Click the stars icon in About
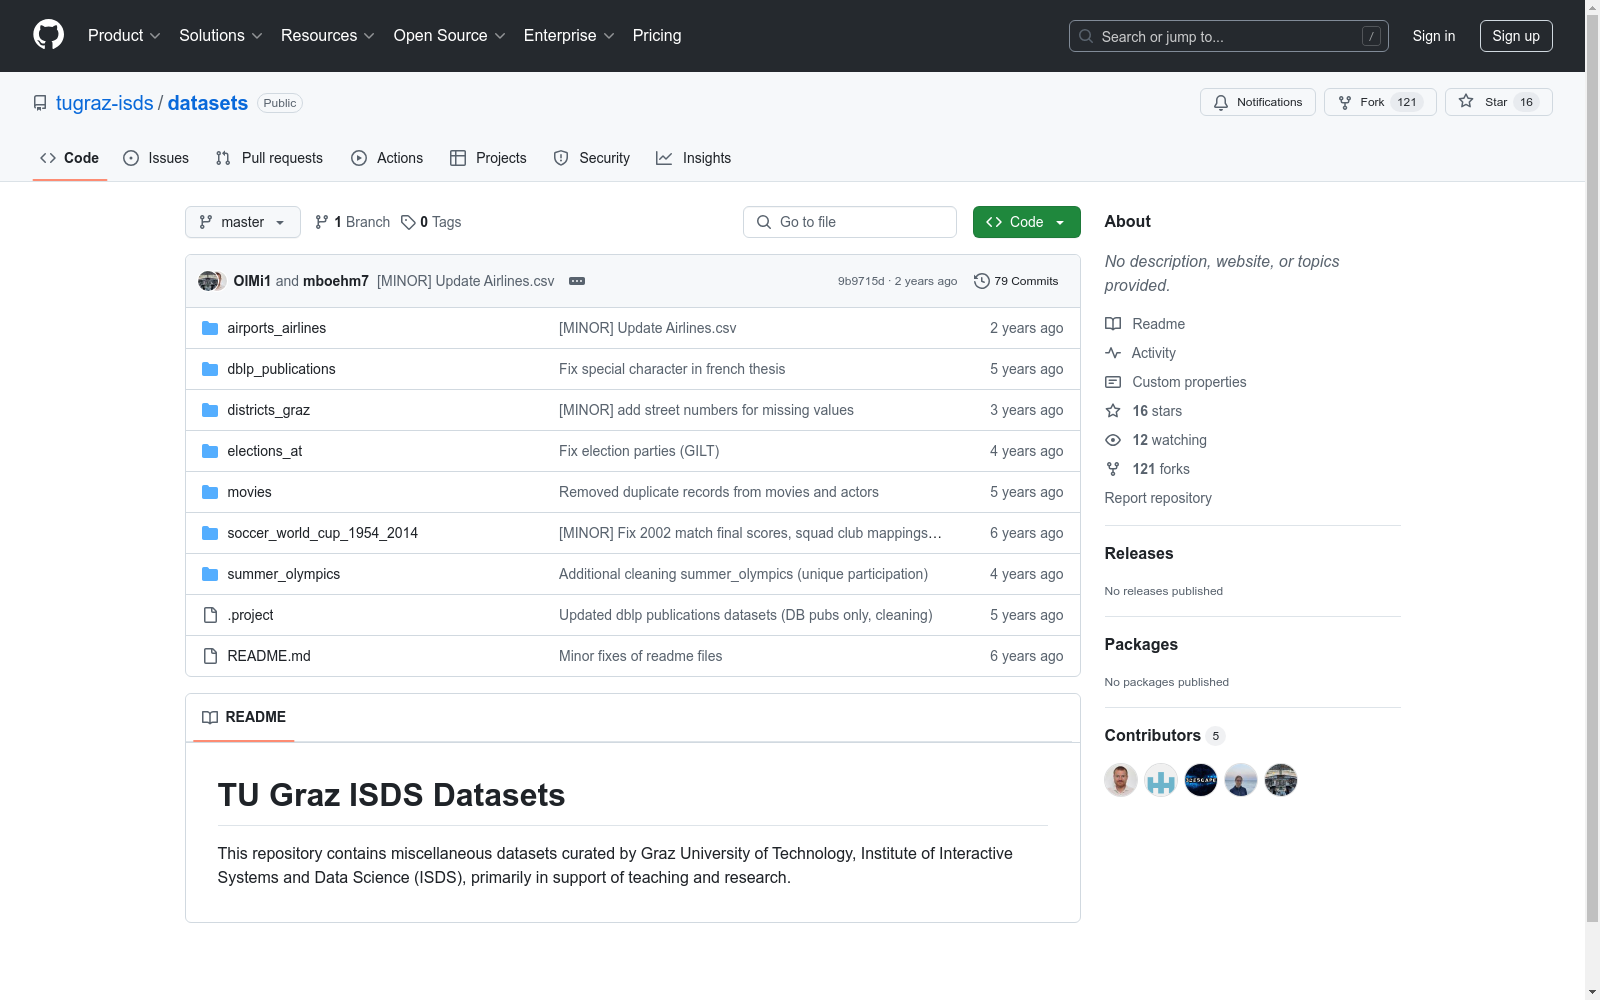1600x1000 pixels. tap(1113, 411)
